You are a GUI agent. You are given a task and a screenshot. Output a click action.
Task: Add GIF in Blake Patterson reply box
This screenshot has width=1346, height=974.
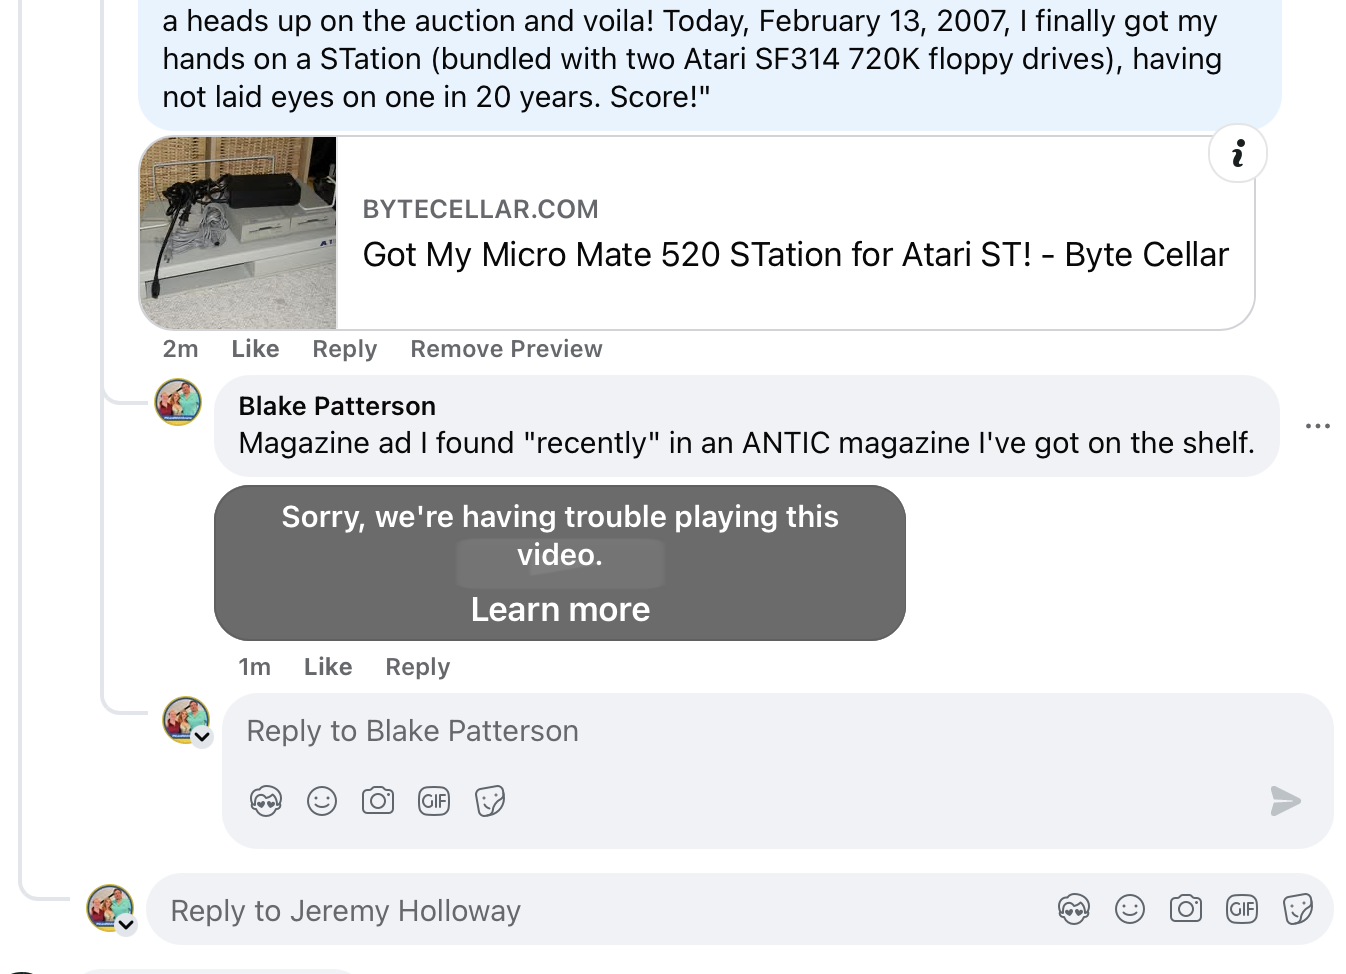pos(434,801)
